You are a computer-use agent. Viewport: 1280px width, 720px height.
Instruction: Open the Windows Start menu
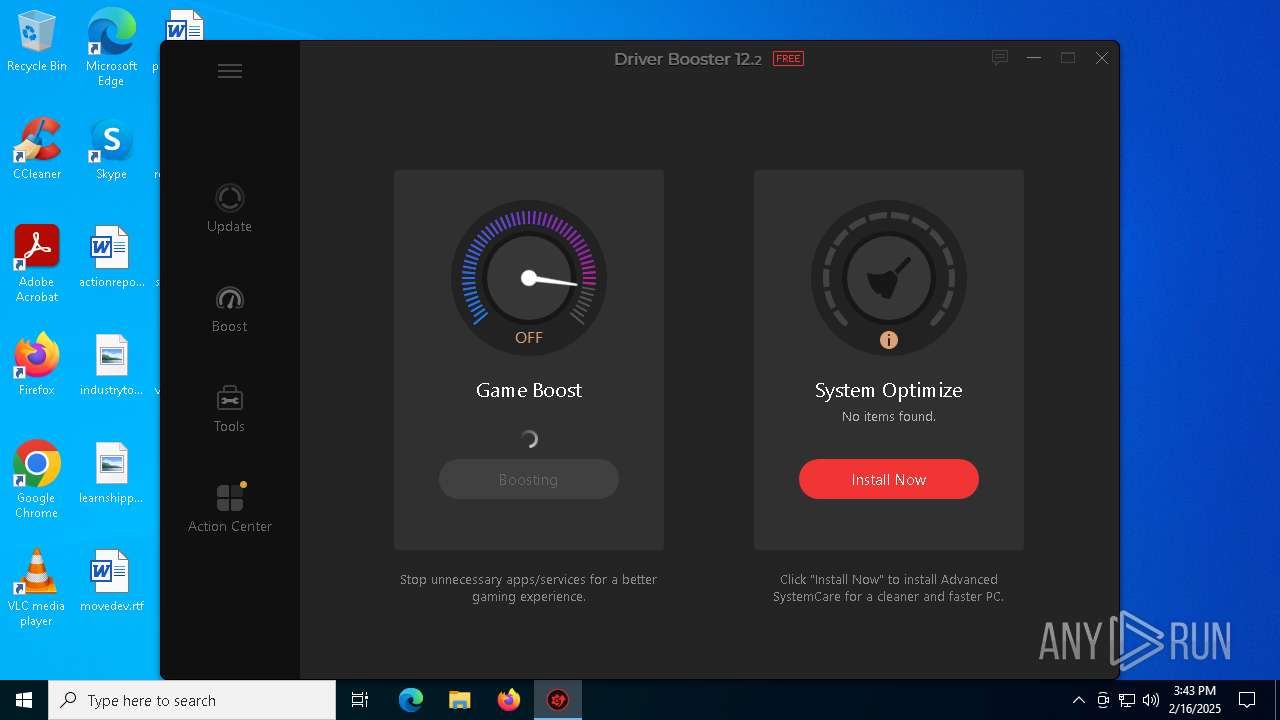[24, 700]
